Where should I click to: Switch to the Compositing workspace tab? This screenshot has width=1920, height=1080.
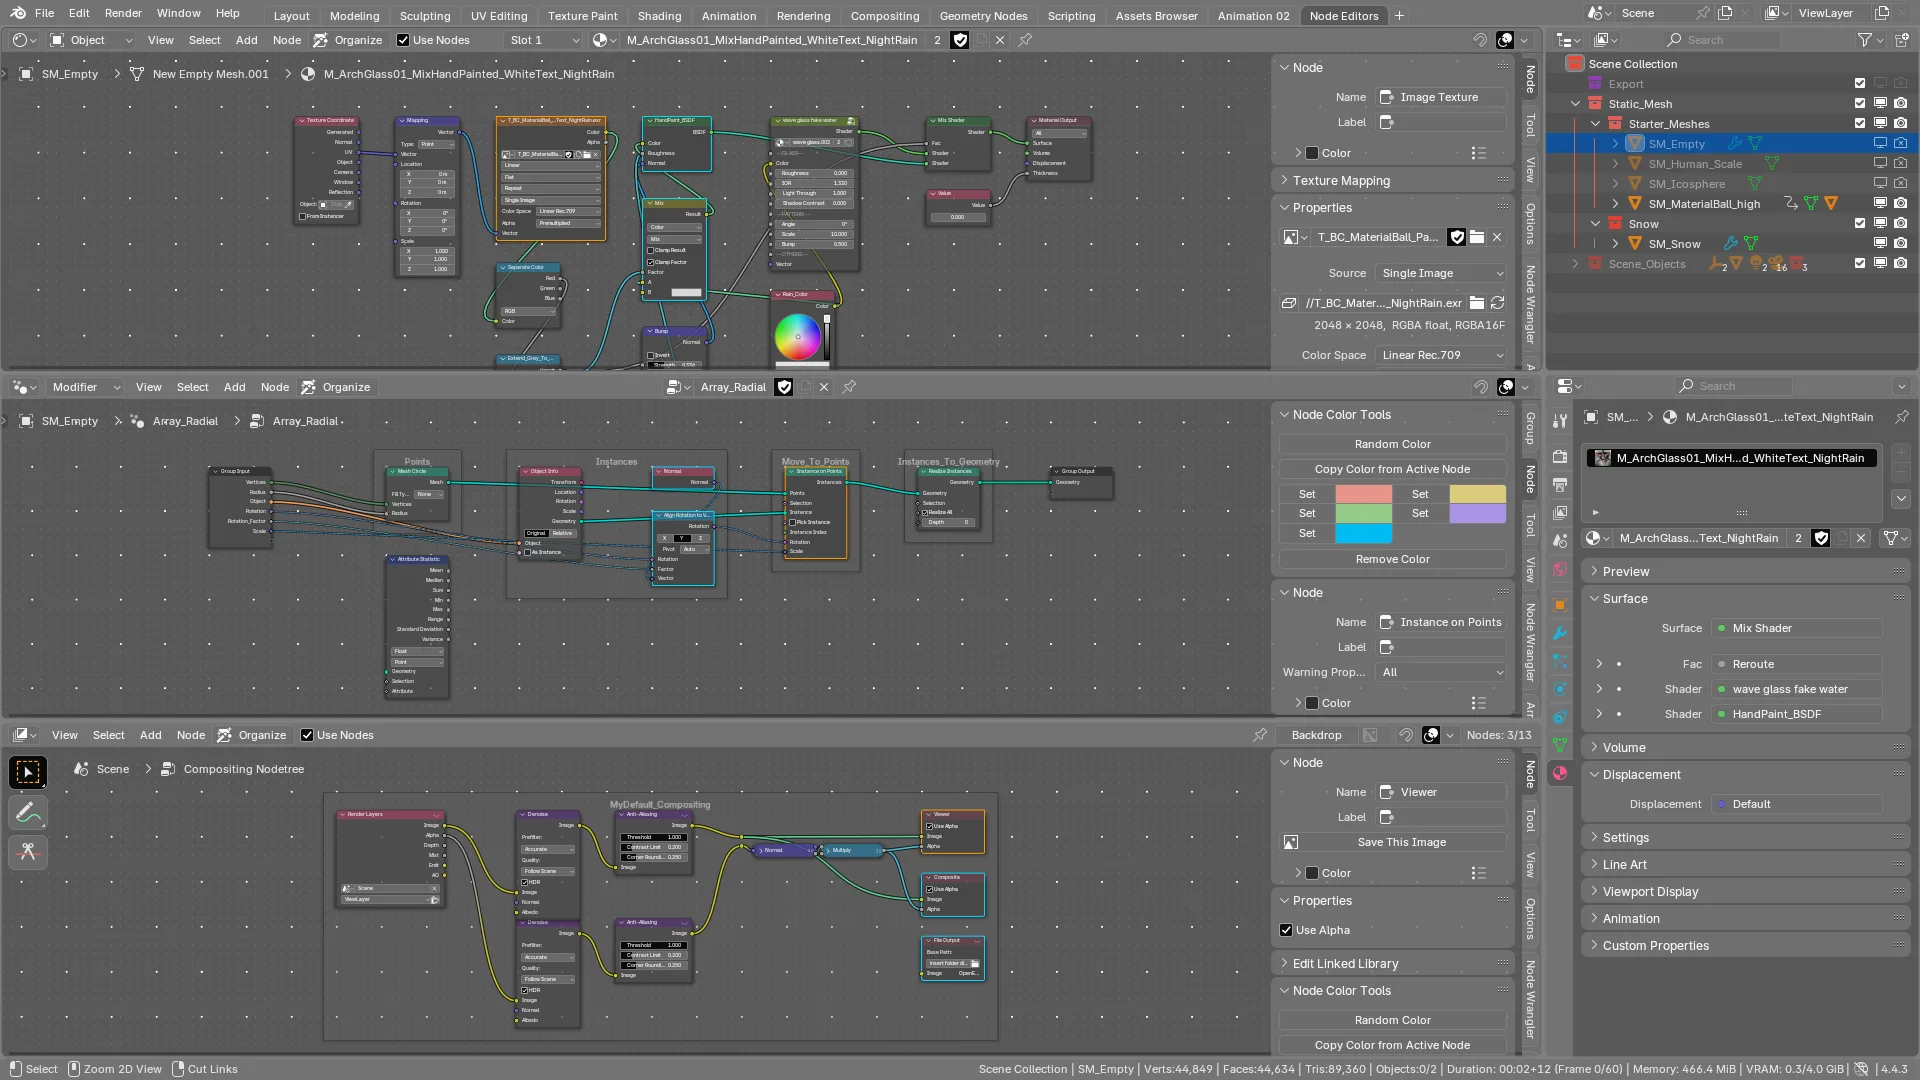pos(885,16)
